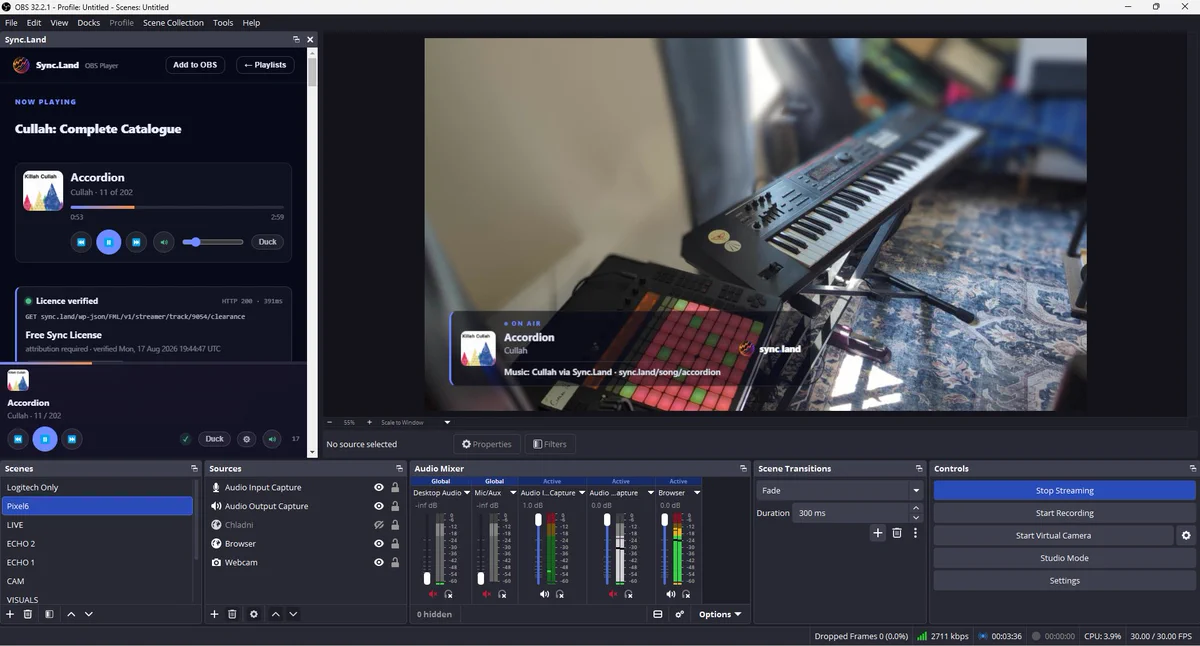This screenshot has height=646, width=1200.
Task: Open source properties gear in Sources toolbar
Action: [254, 614]
